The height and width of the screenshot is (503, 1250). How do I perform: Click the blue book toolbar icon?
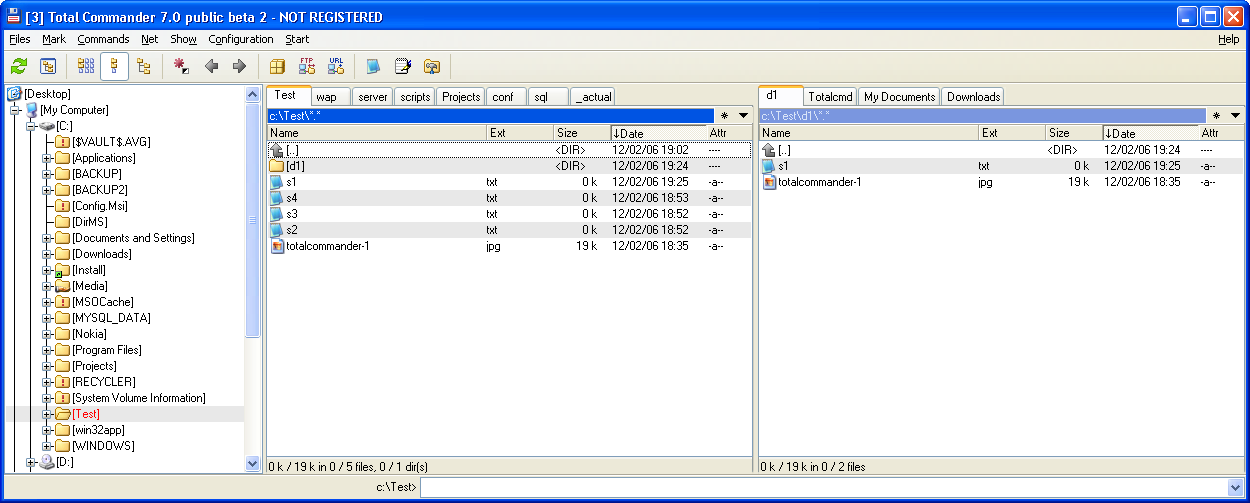[x=373, y=66]
